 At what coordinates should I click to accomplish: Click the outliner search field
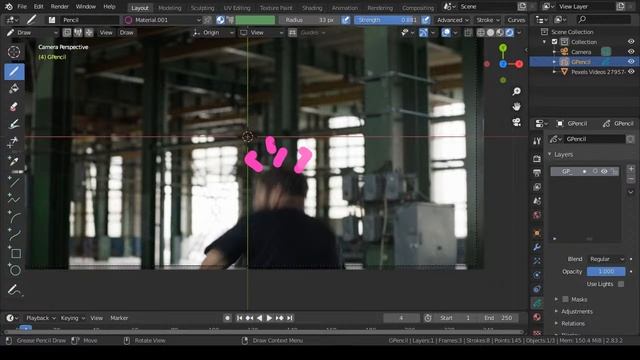(604, 19)
